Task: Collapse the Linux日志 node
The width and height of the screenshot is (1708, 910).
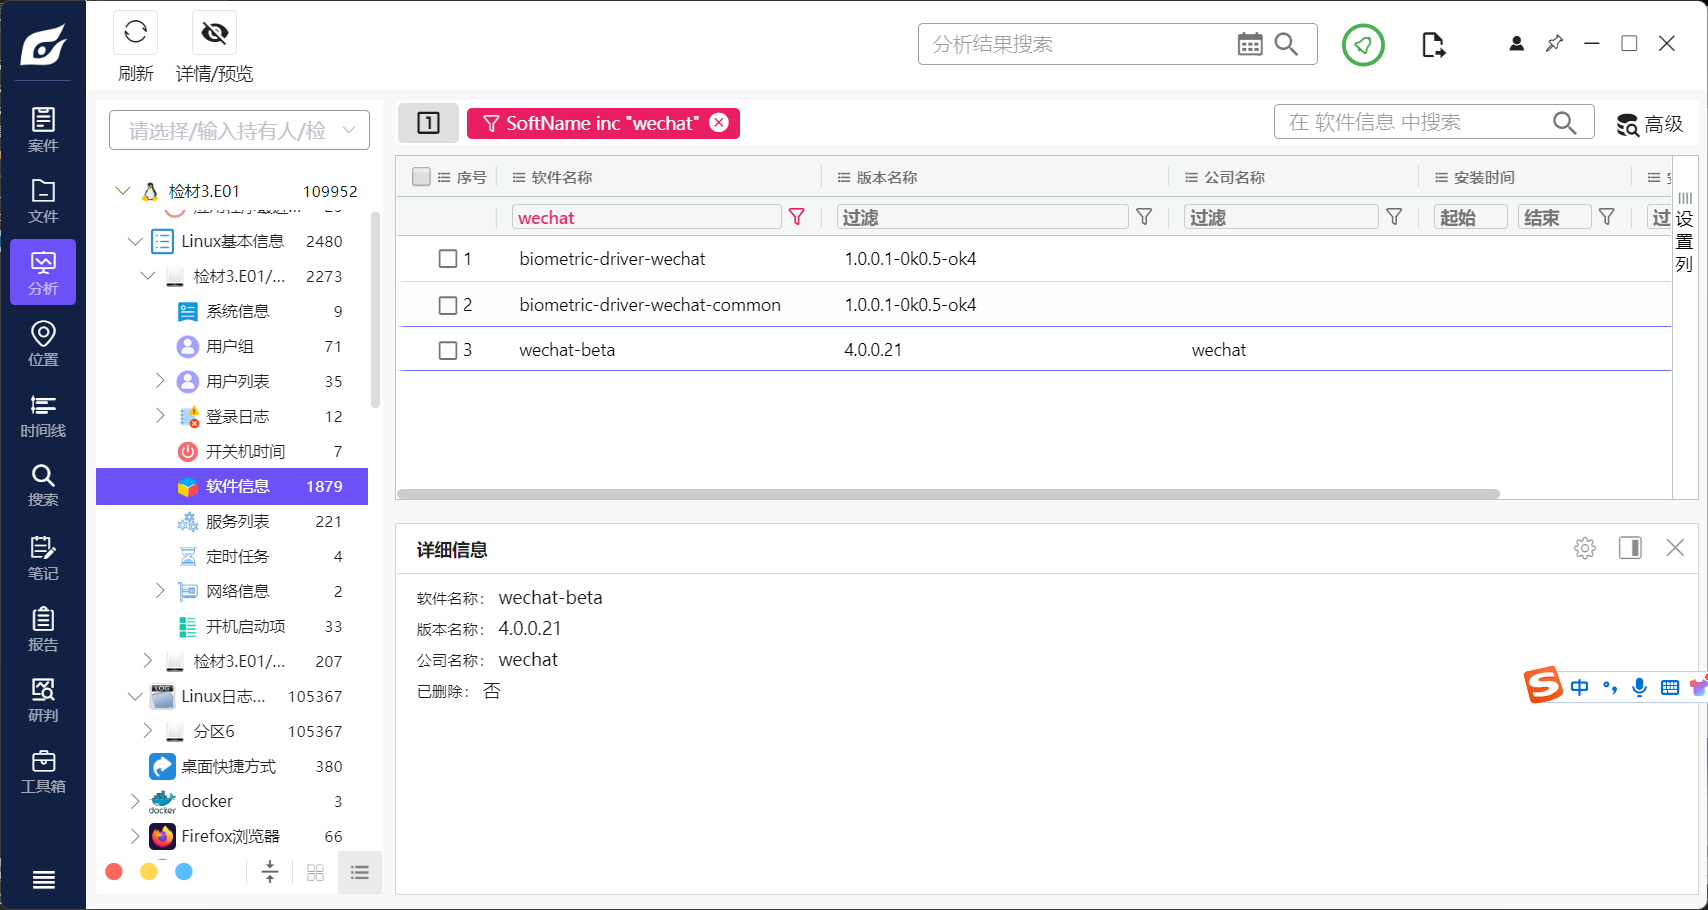Action: click(x=135, y=696)
